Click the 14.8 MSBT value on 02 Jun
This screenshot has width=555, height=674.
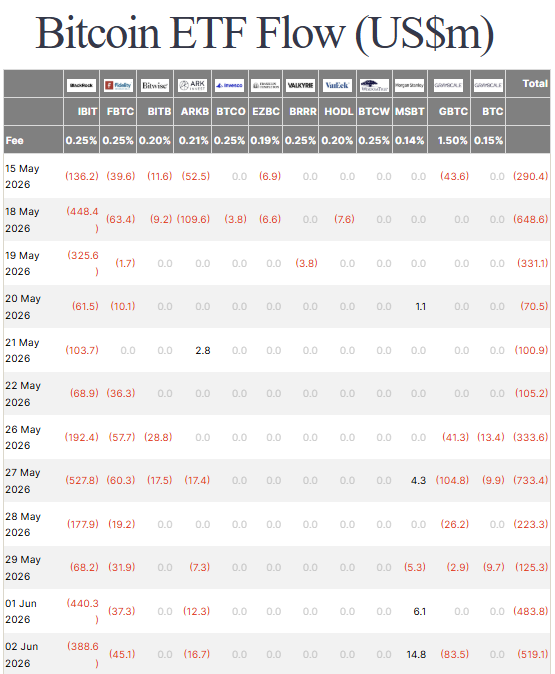416,655
